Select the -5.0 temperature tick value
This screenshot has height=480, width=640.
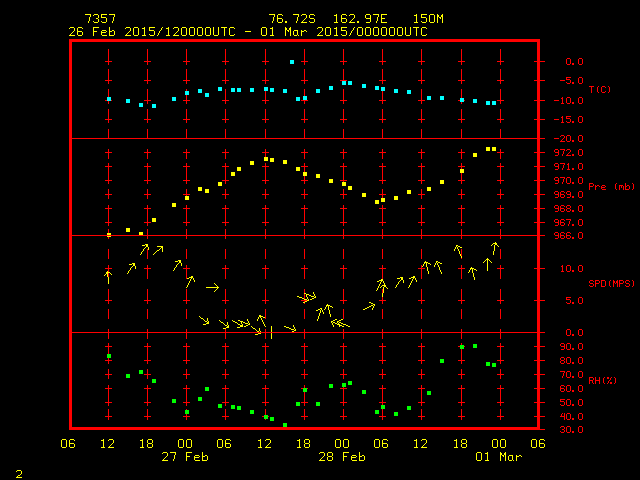(x=571, y=80)
